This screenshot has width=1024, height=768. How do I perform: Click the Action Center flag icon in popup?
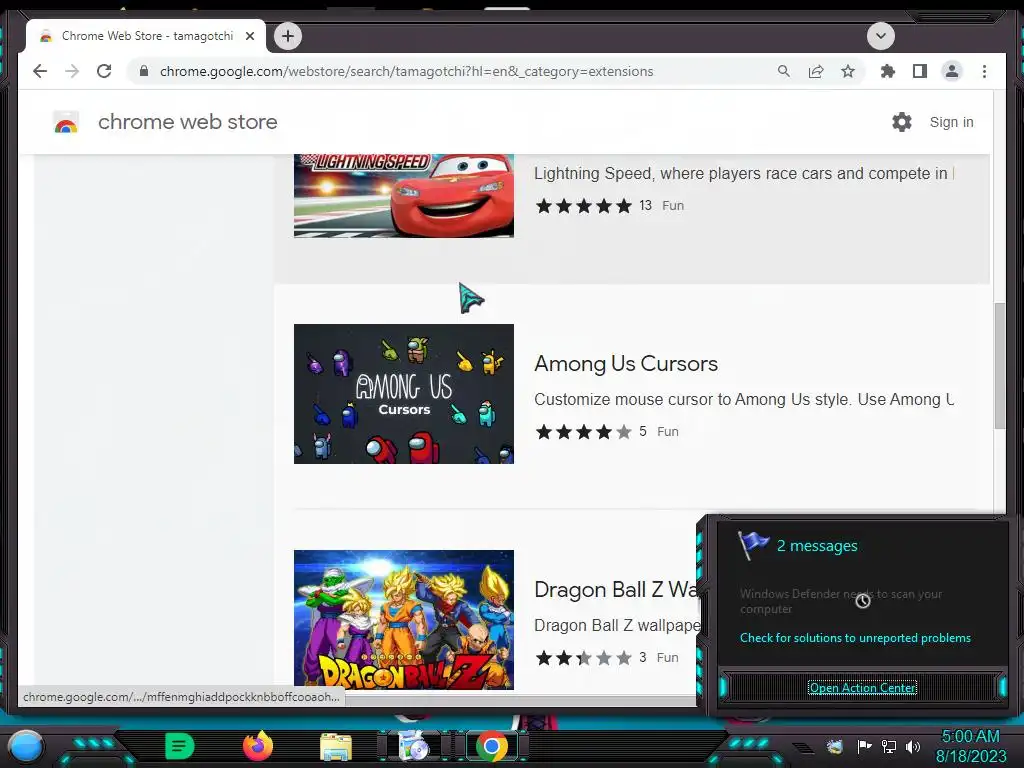754,545
